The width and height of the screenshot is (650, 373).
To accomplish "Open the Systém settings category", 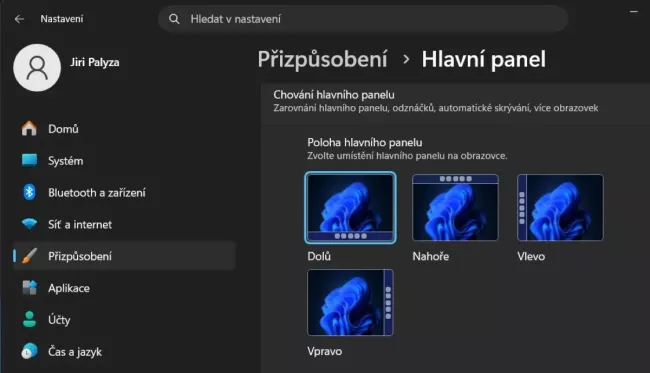I will pos(124,161).
